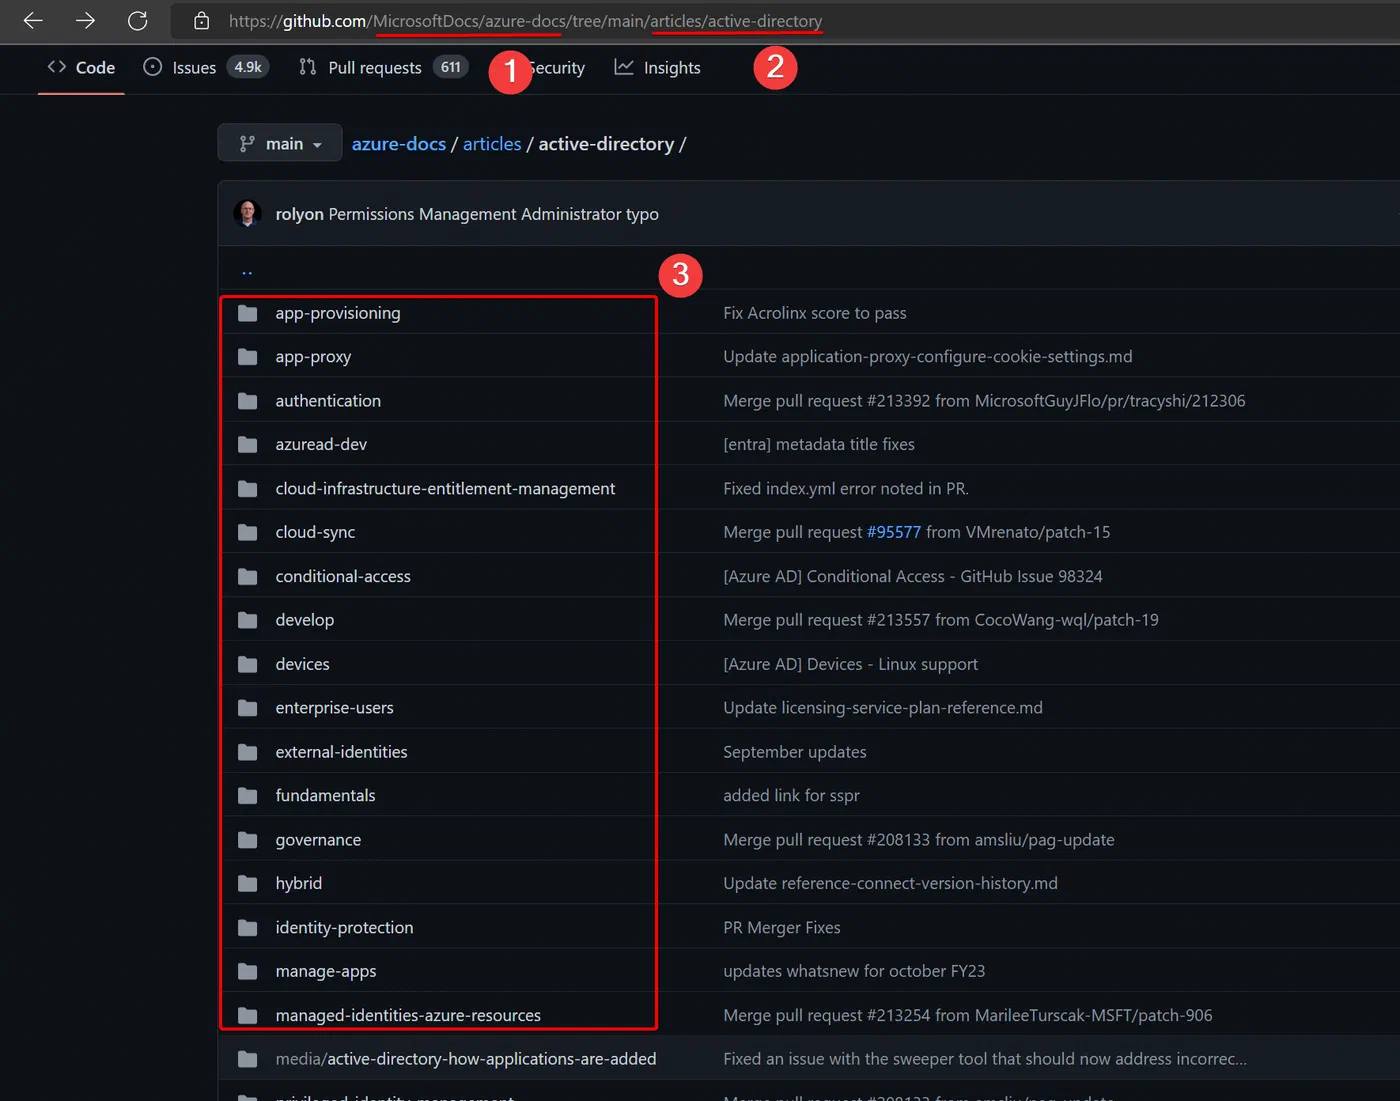Click the folder icon for external-identities
Viewport: 1400px width, 1101px height.
pyautogui.click(x=247, y=752)
